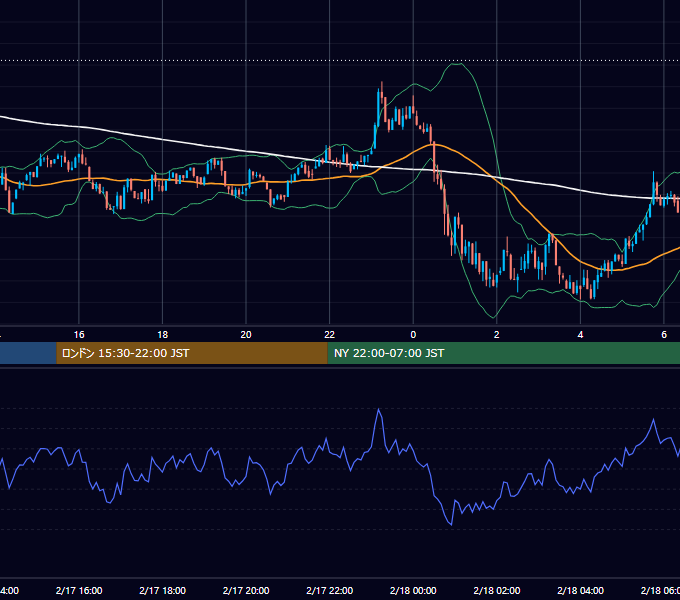680x600 pixels.
Task: Click the London session bar 15:30-22:00 JST
Action: 192,353
